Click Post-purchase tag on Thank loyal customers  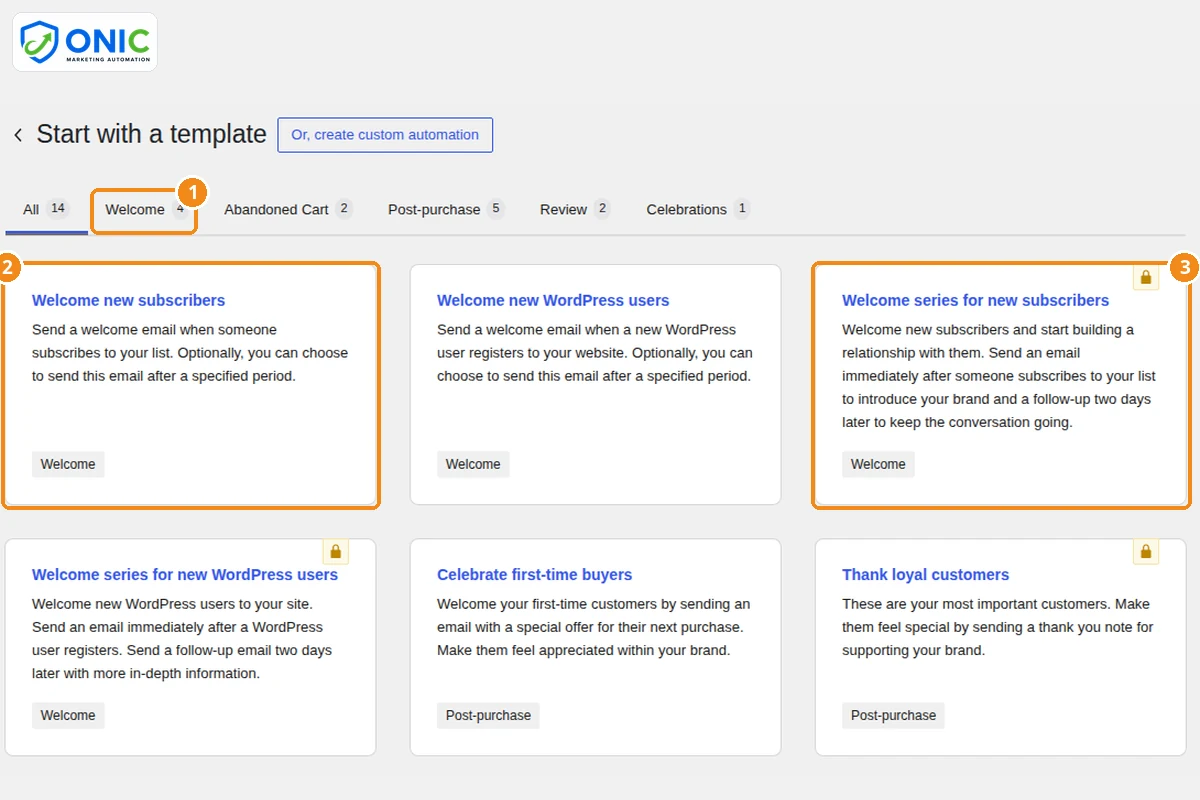click(x=893, y=715)
